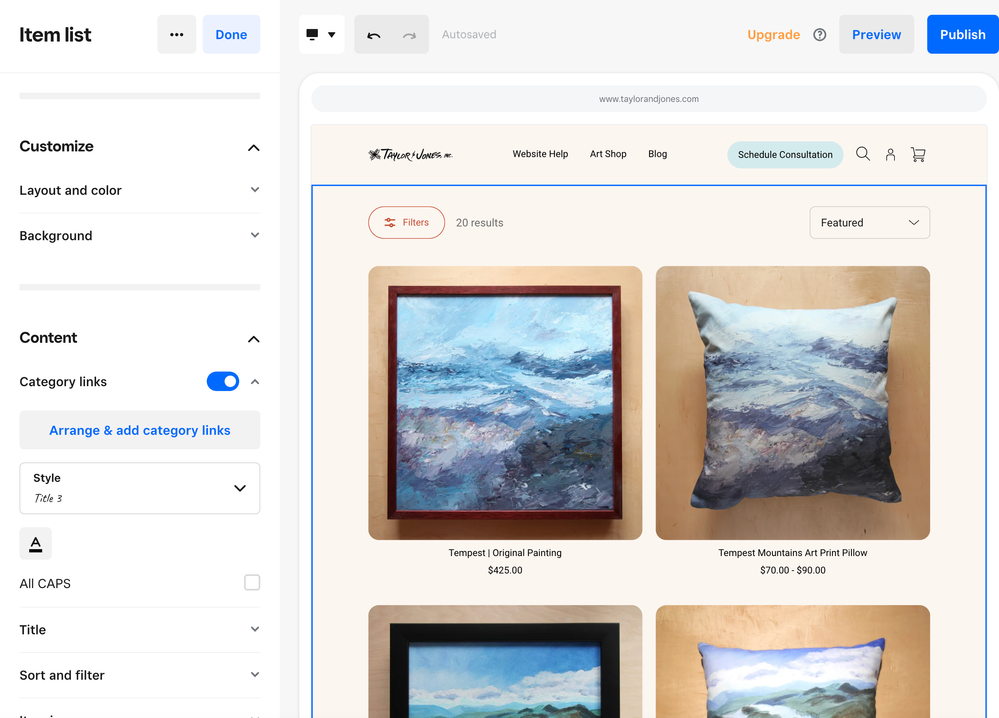Click the Tempest | Original Painting title

pos(505,553)
